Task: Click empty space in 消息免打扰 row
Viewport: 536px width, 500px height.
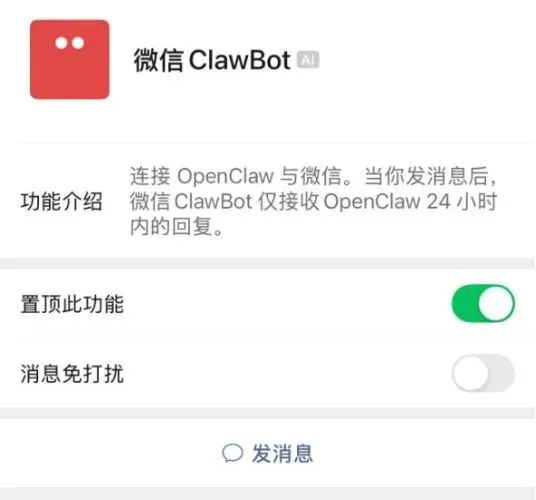Action: coord(287,374)
